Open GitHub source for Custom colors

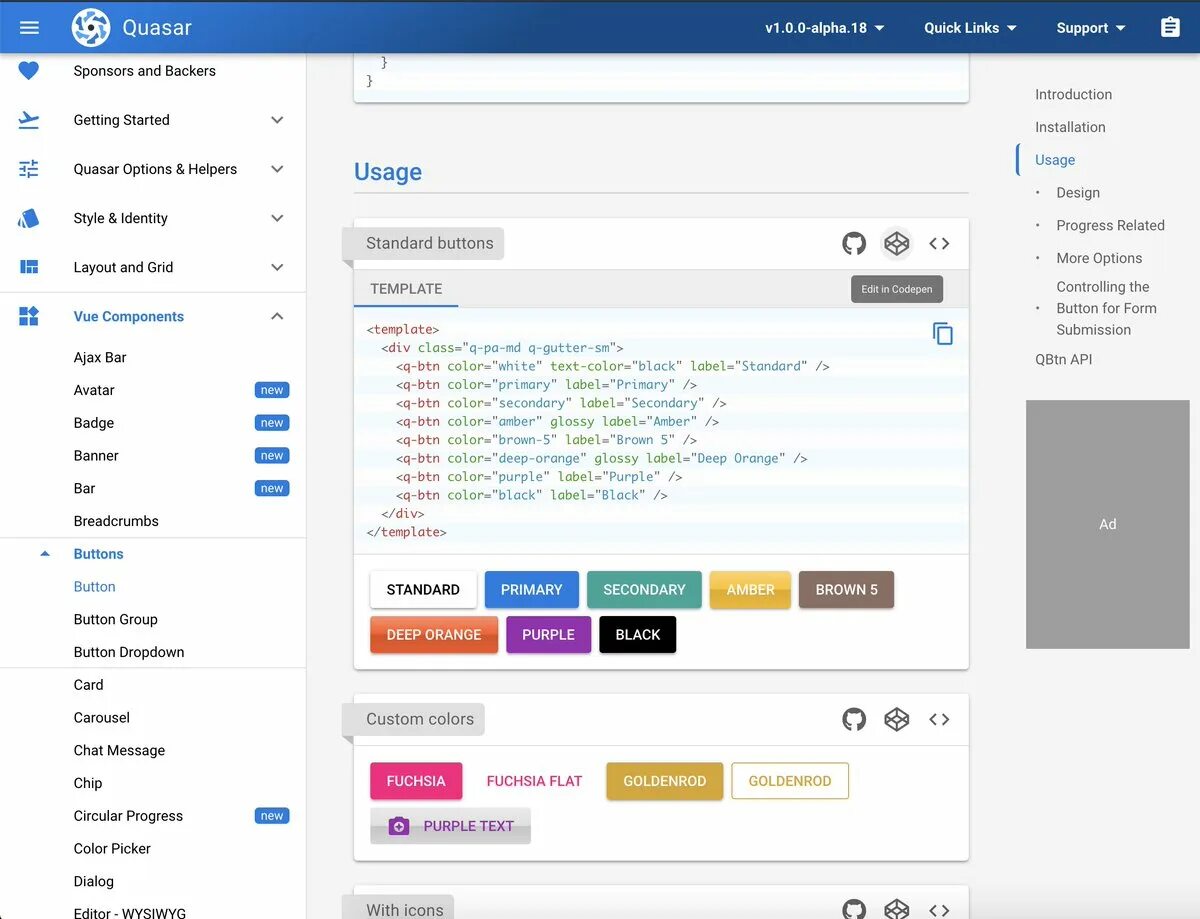click(854, 719)
